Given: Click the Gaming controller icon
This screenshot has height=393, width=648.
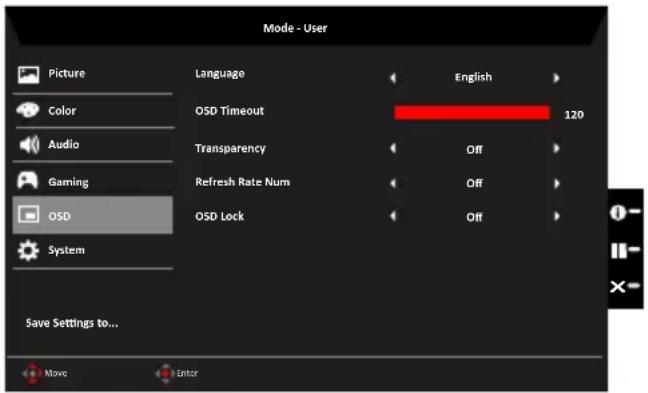Looking at the screenshot, I should pyautogui.click(x=28, y=181).
